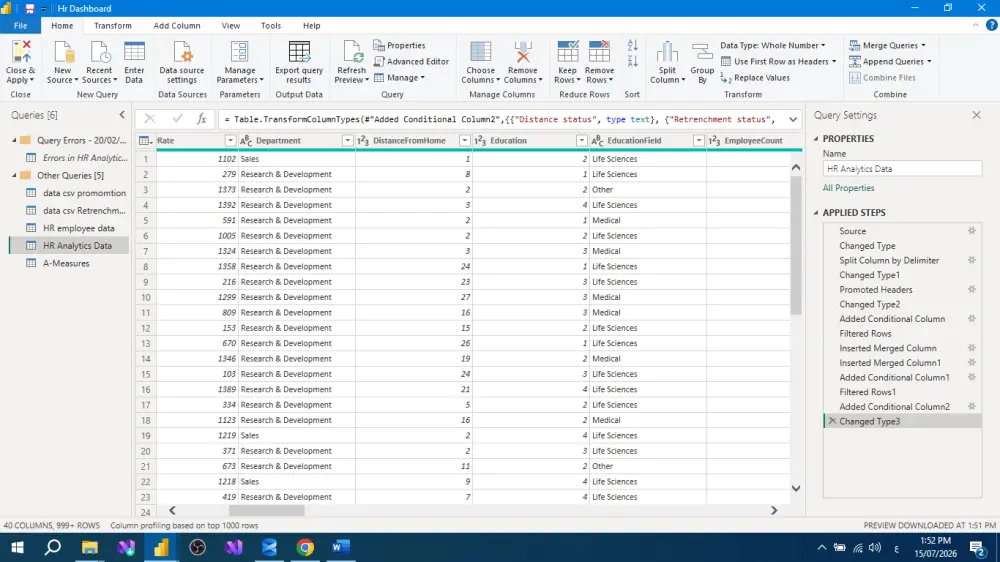Open DistanceFromHome column filter dropdown
Viewport: 1000px width, 562px height.
[464, 140]
